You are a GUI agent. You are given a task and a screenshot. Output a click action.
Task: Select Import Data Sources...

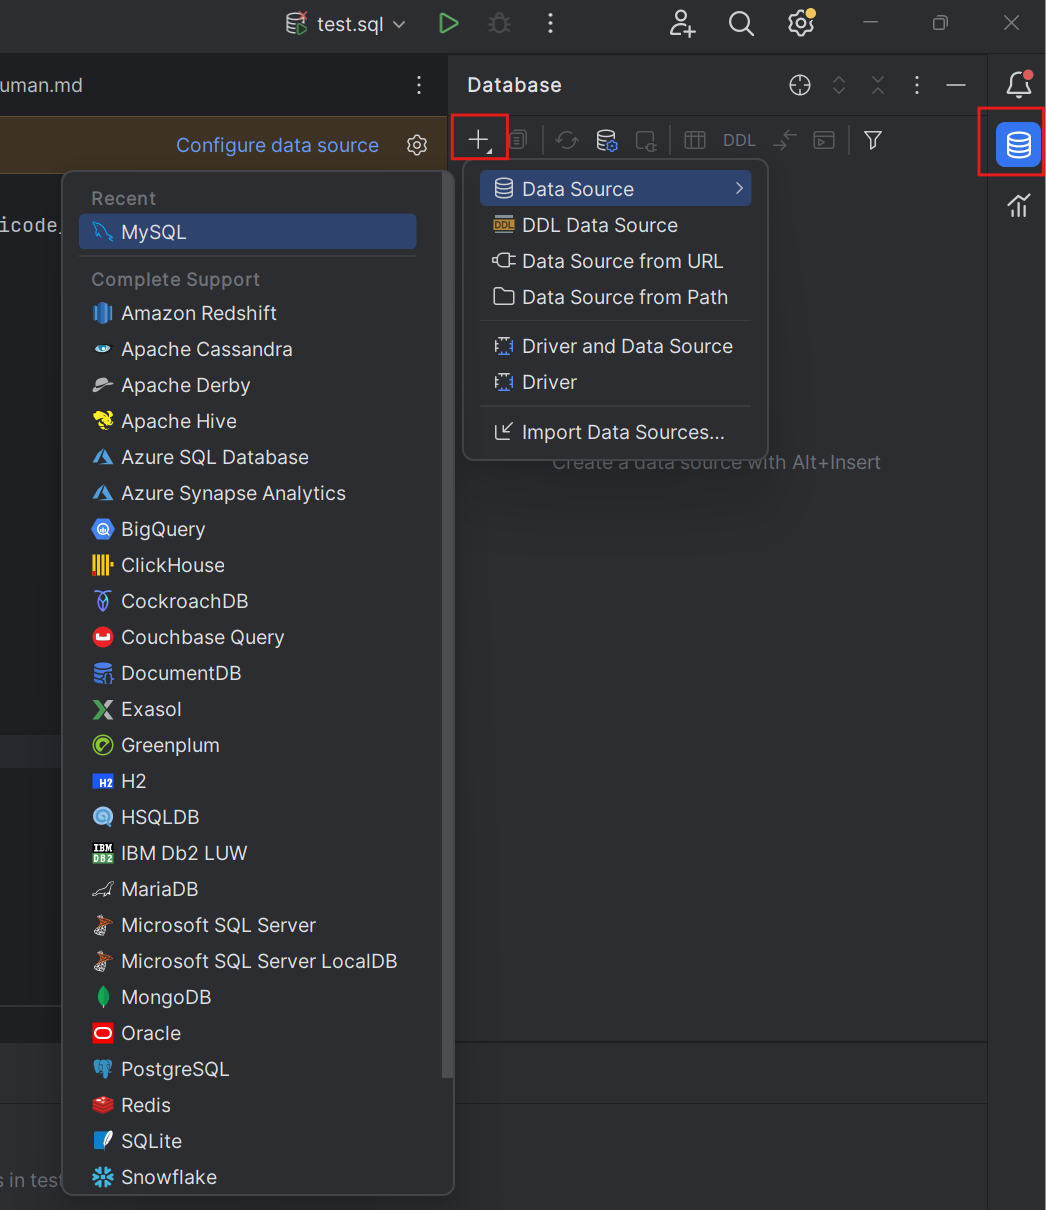click(x=615, y=432)
